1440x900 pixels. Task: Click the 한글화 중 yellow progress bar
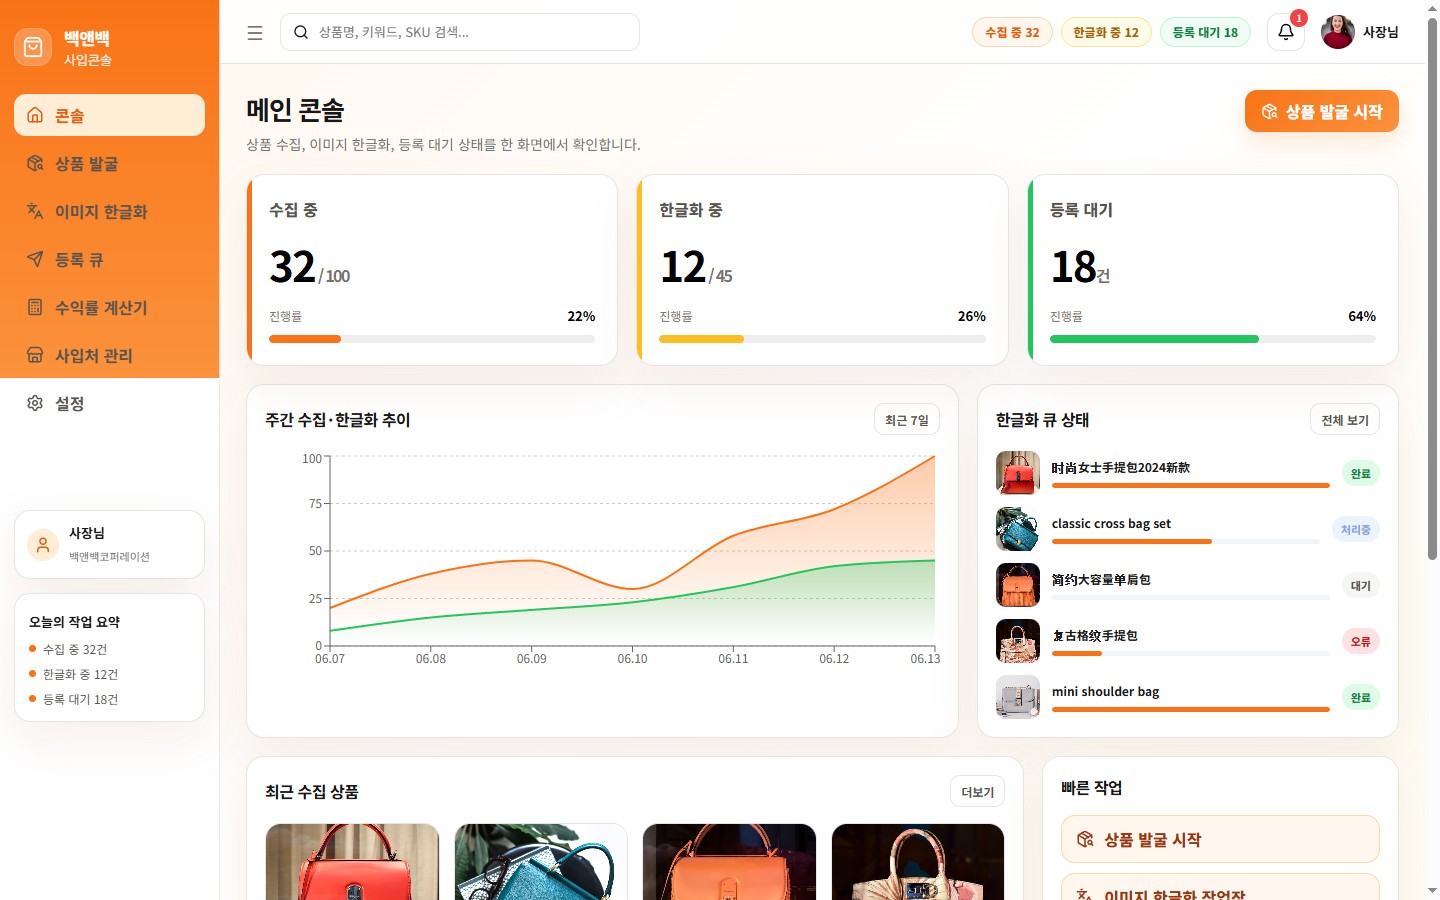822,339
